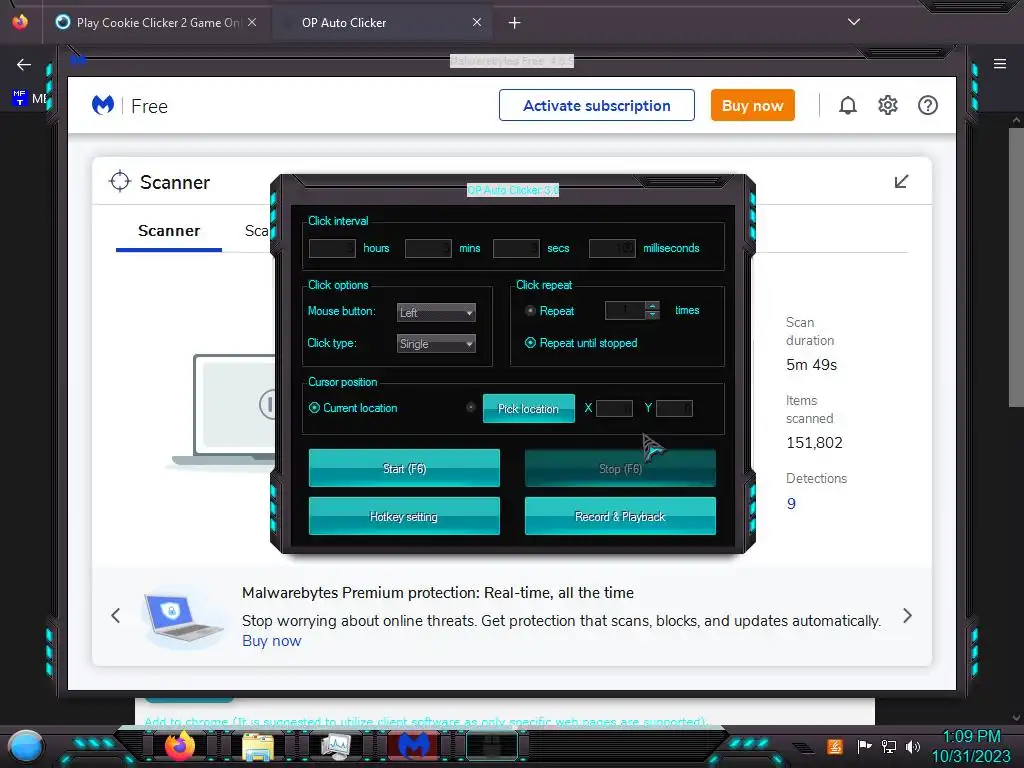Decrease repeat count with down arrow
This screenshot has height=768, width=1024.
pos(652,315)
